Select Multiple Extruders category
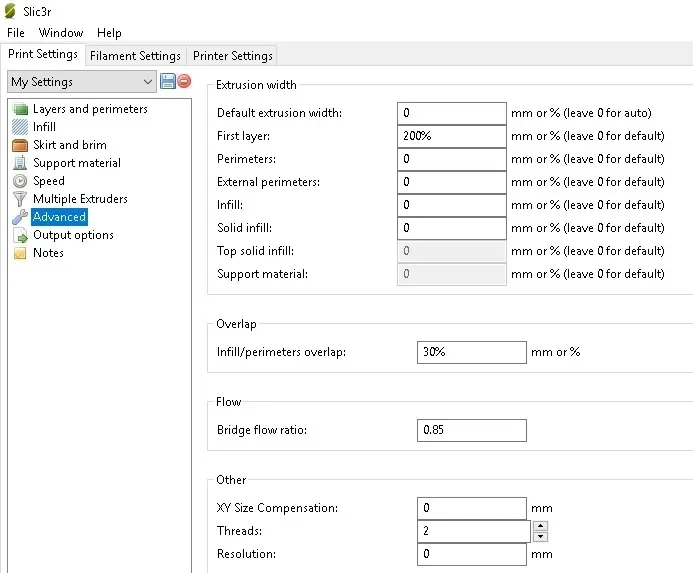The image size is (693, 573). pyautogui.click(x=80, y=199)
